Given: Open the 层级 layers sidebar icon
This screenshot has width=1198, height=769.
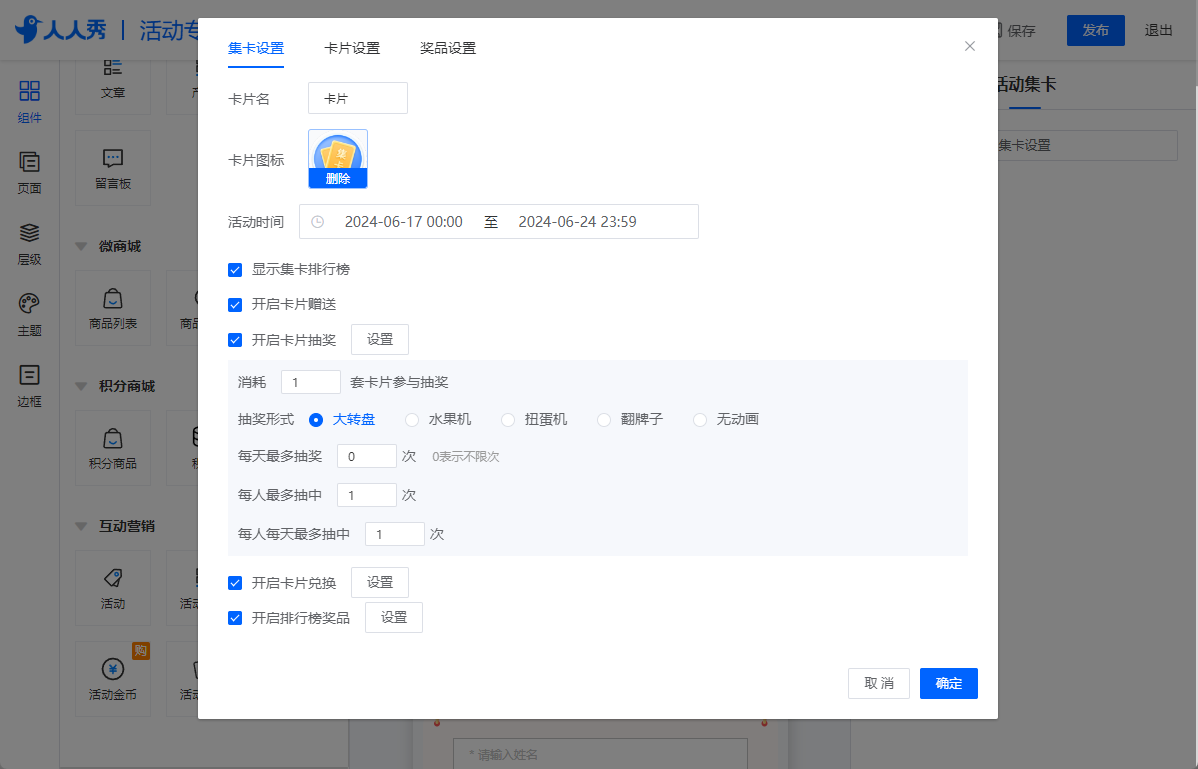Looking at the screenshot, I should tap(29, 244).
